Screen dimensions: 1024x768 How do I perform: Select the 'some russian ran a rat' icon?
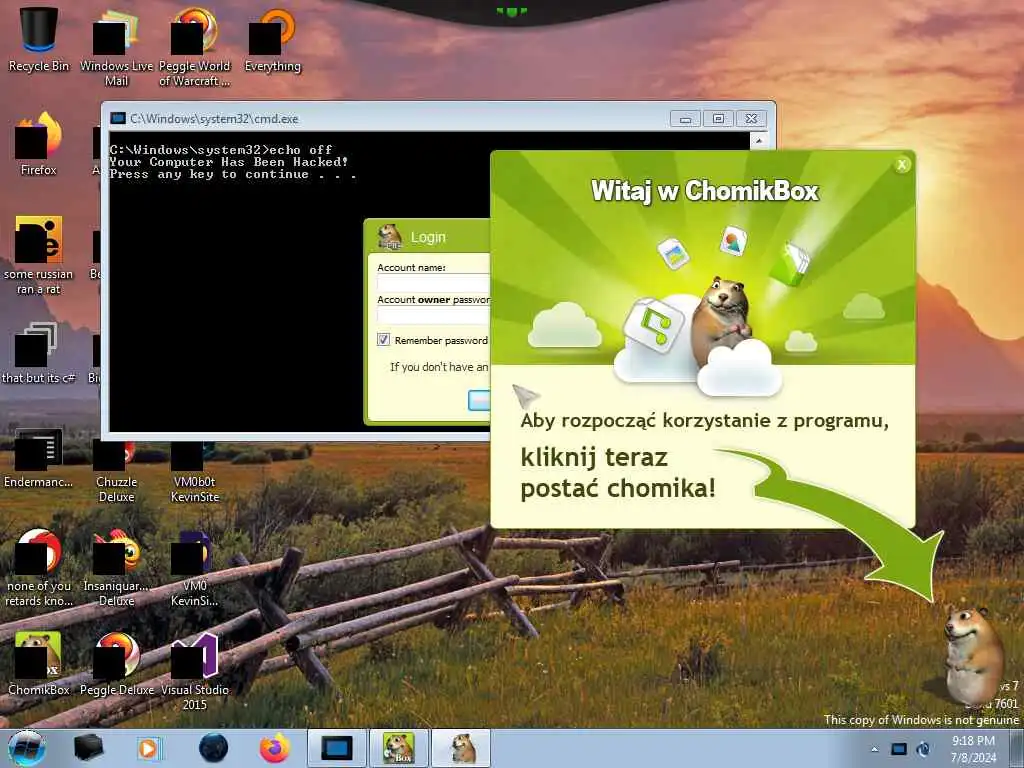click(39, 255)
